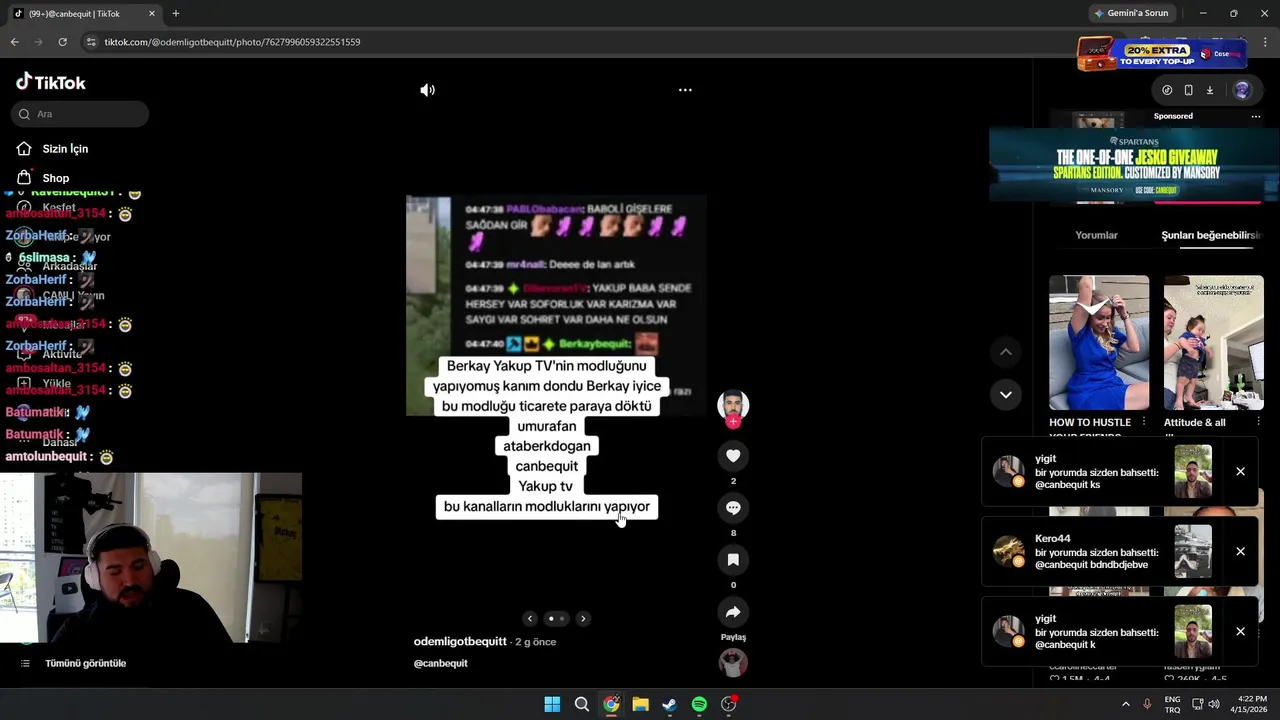This screenshot has width=1280, height=720.
Task: Mute the TikTok post sound
Action: [x=427, y=90]
